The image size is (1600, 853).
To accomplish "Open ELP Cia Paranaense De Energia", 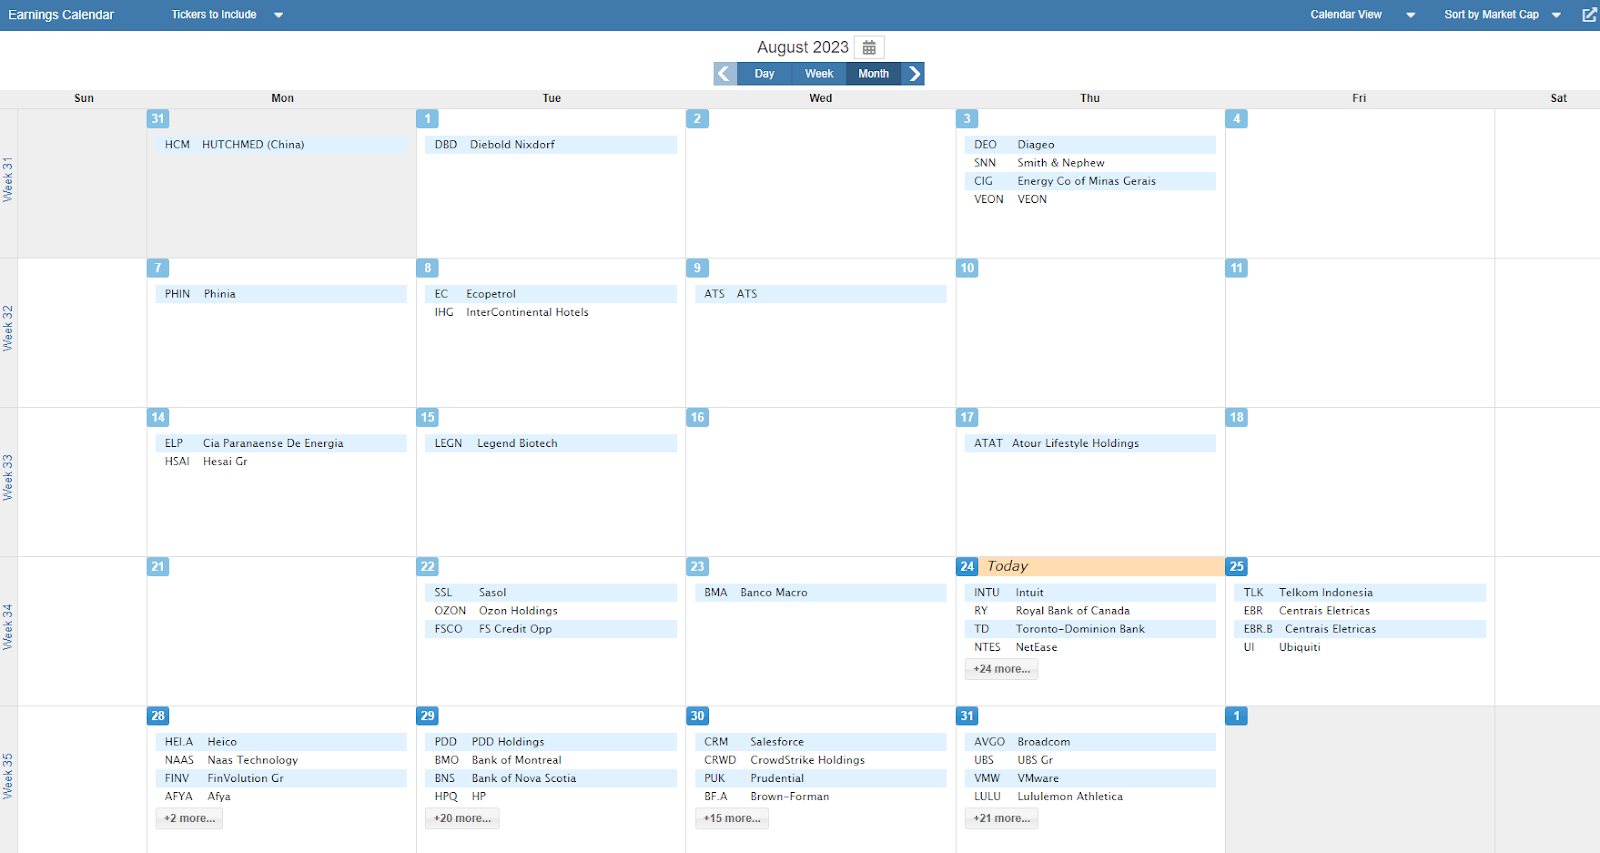I will 281,443.
